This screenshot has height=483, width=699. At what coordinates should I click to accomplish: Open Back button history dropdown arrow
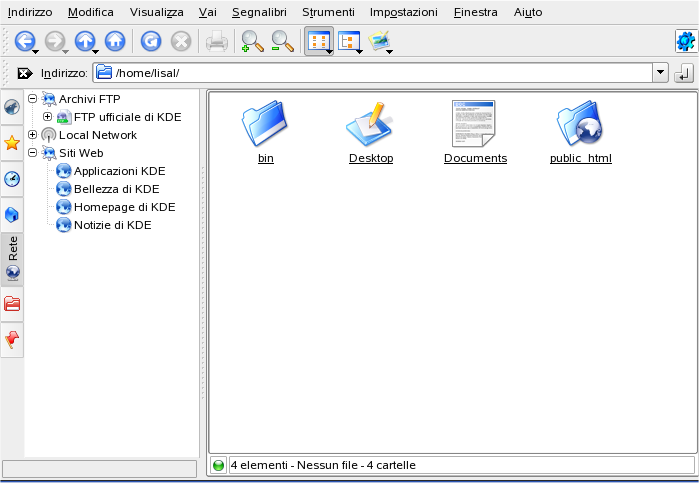point(36,52)
